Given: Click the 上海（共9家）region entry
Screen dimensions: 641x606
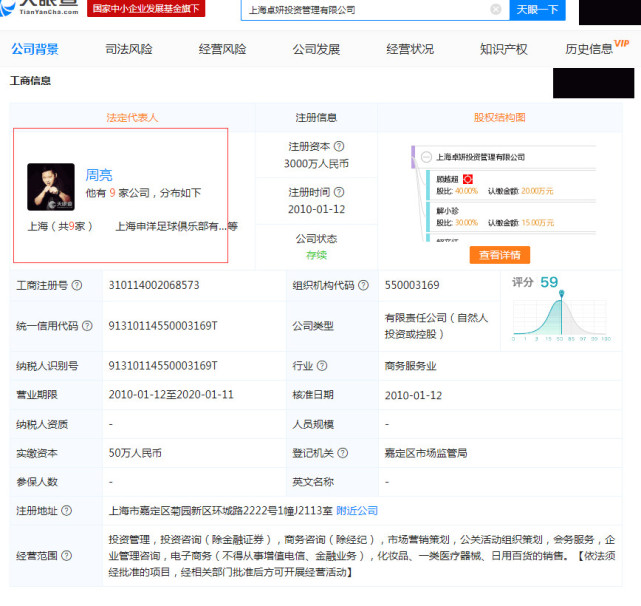Looking at the screenshot, I should point(61,226).
